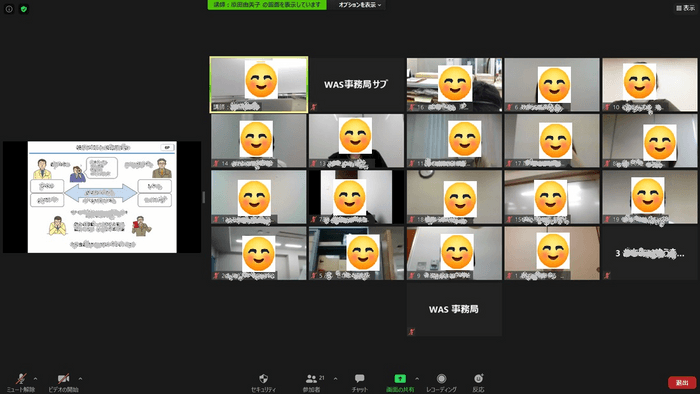Open the チャット chat icon
This screenshot has width=700, height=394.
(x=359, y=382)
